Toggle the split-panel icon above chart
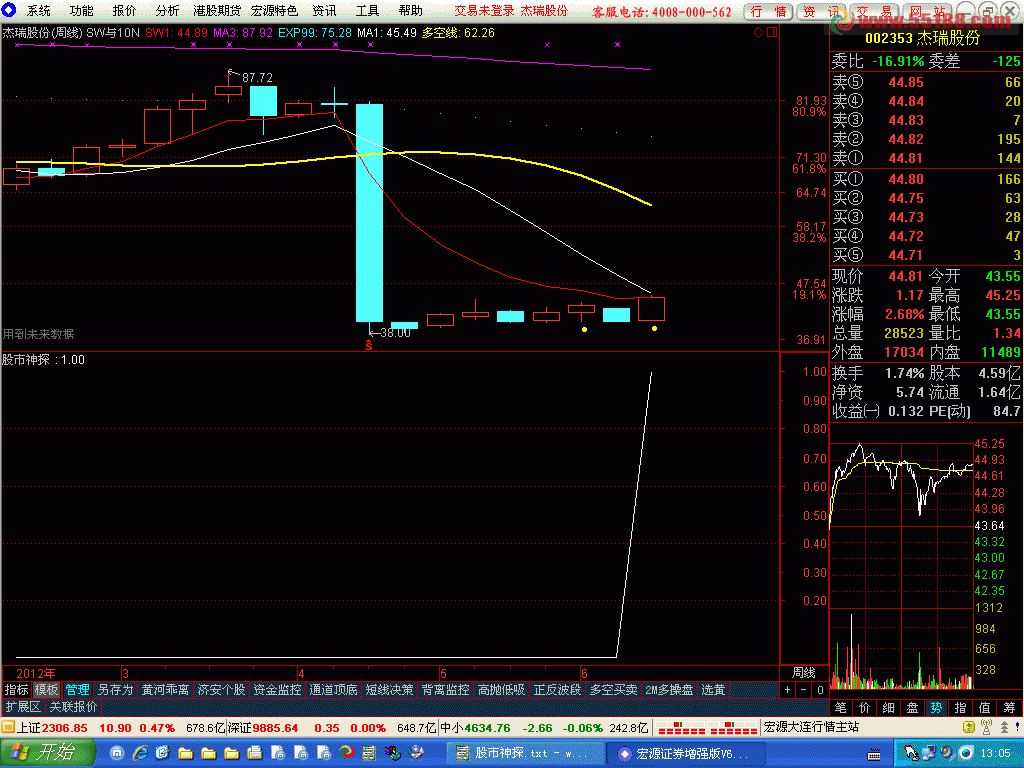Image resolution: width=1024 pixels, height=768 pixels. point(772,32)
